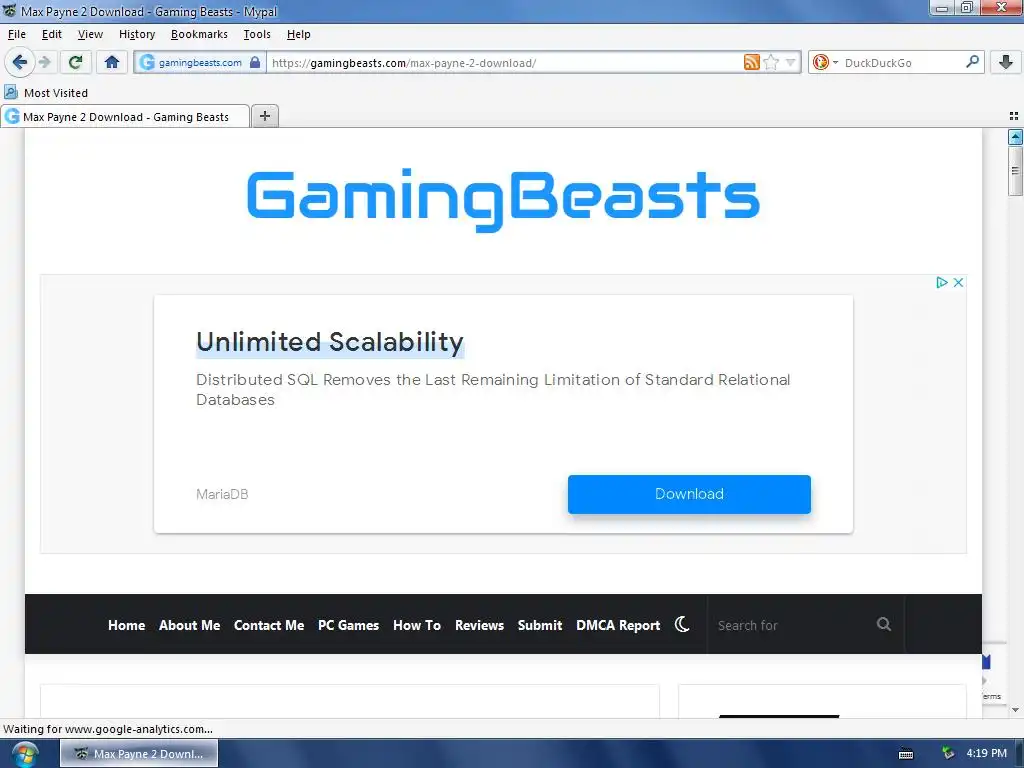Open the Help menu
Viewport: 1024px width, 768px height.
pos(298,34)
